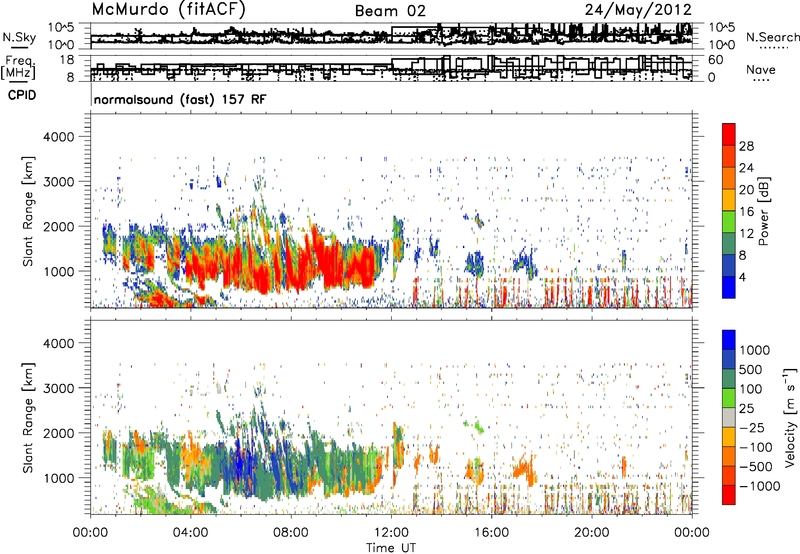Click the '04:00' time axis label
Viewport: 800px width, 554px height.
pyautogui.click(x=190, y=533)
